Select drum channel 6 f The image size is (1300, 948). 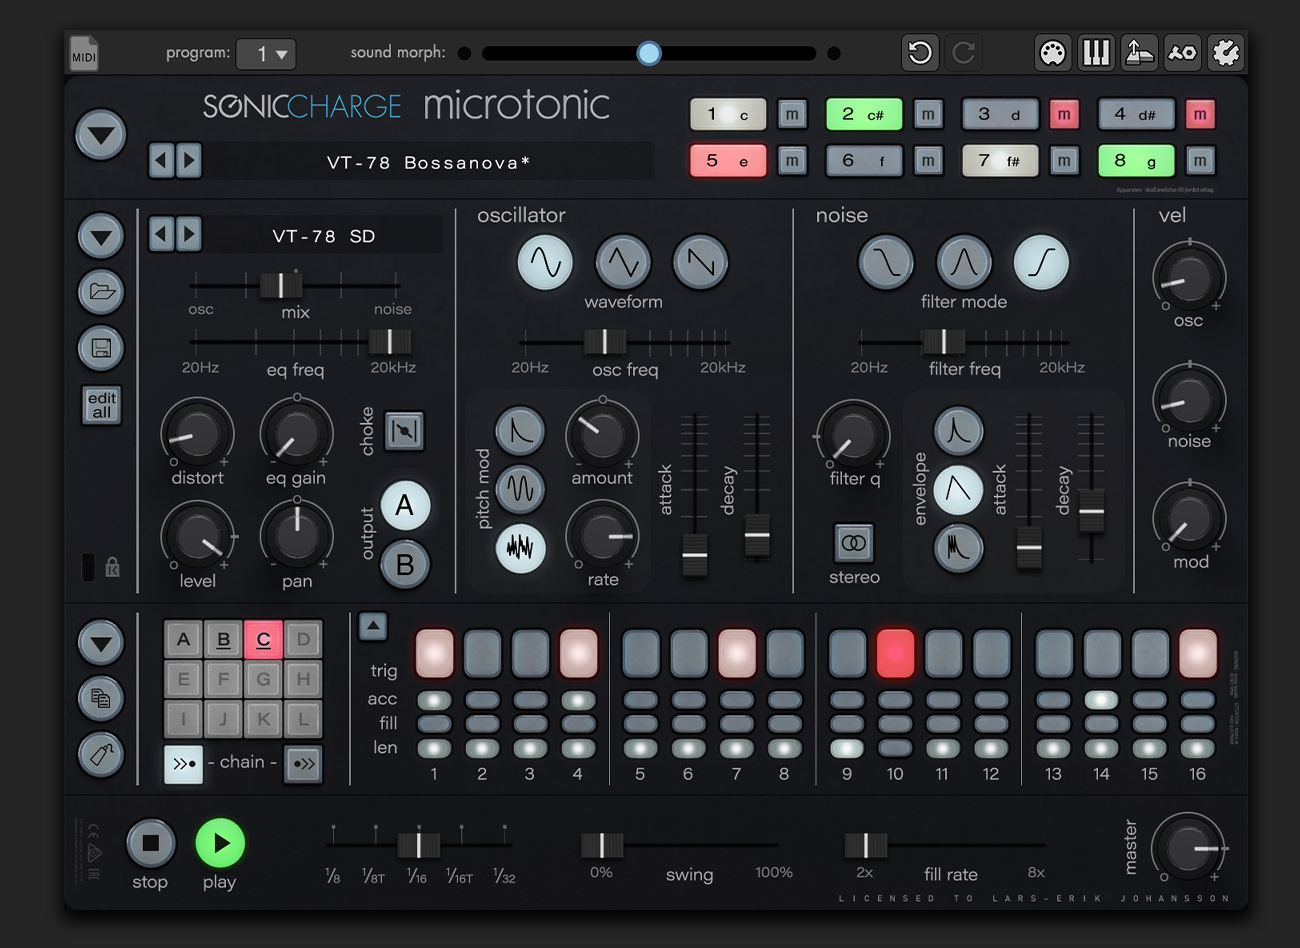864,160
